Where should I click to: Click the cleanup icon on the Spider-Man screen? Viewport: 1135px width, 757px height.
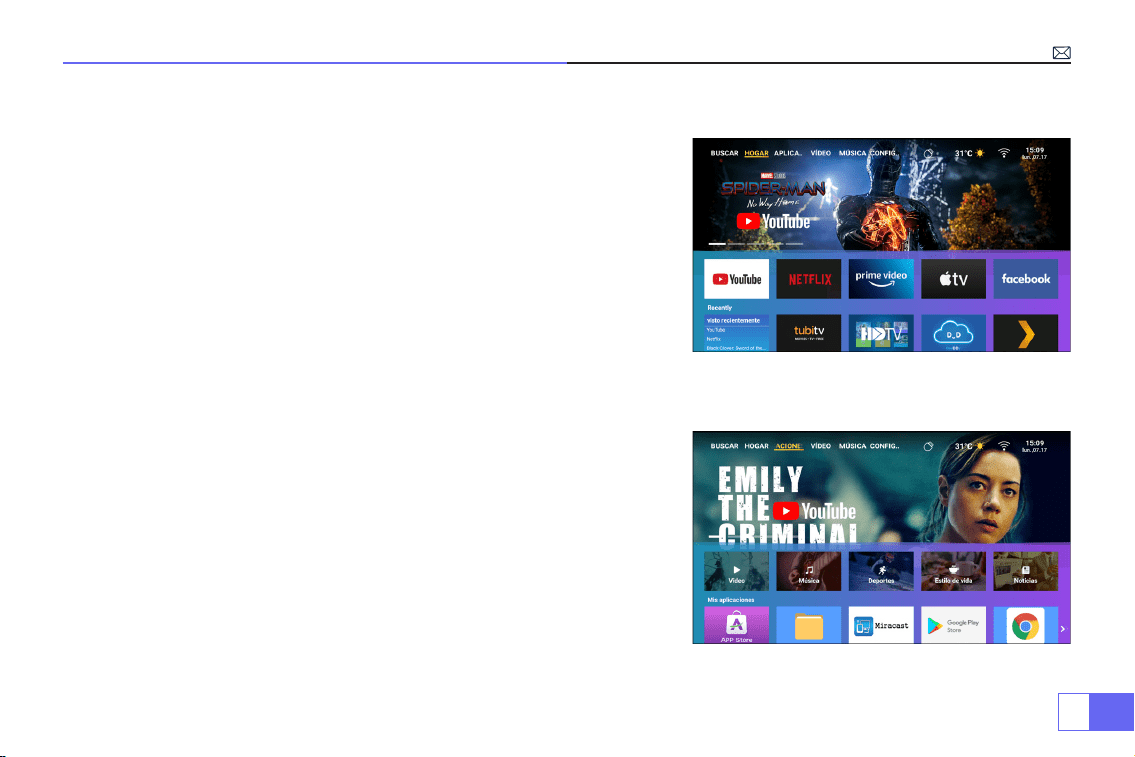(928, 153)
